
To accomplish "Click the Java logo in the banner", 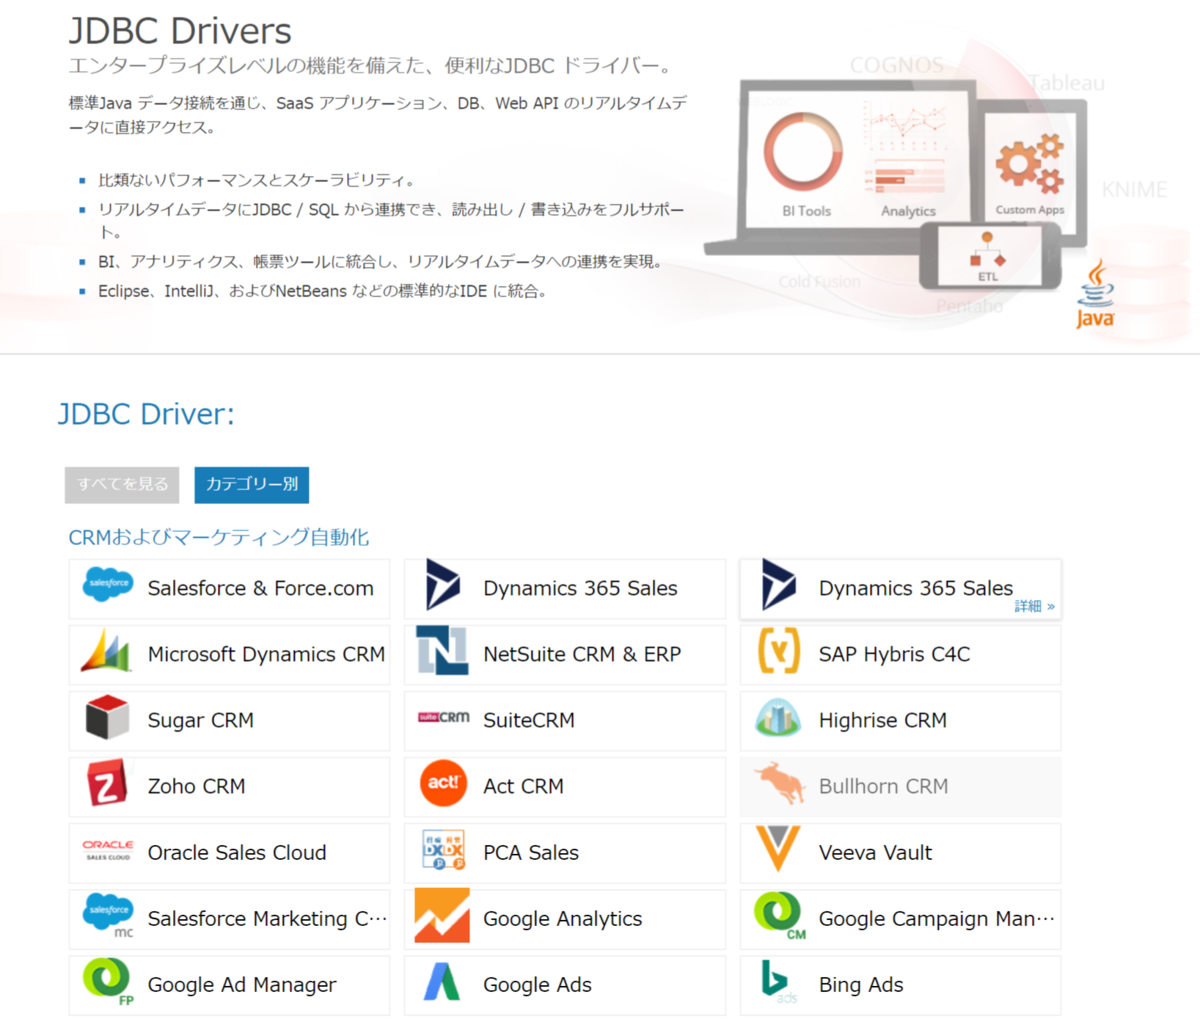I will pyautogui.click(x=1095, y=293).
